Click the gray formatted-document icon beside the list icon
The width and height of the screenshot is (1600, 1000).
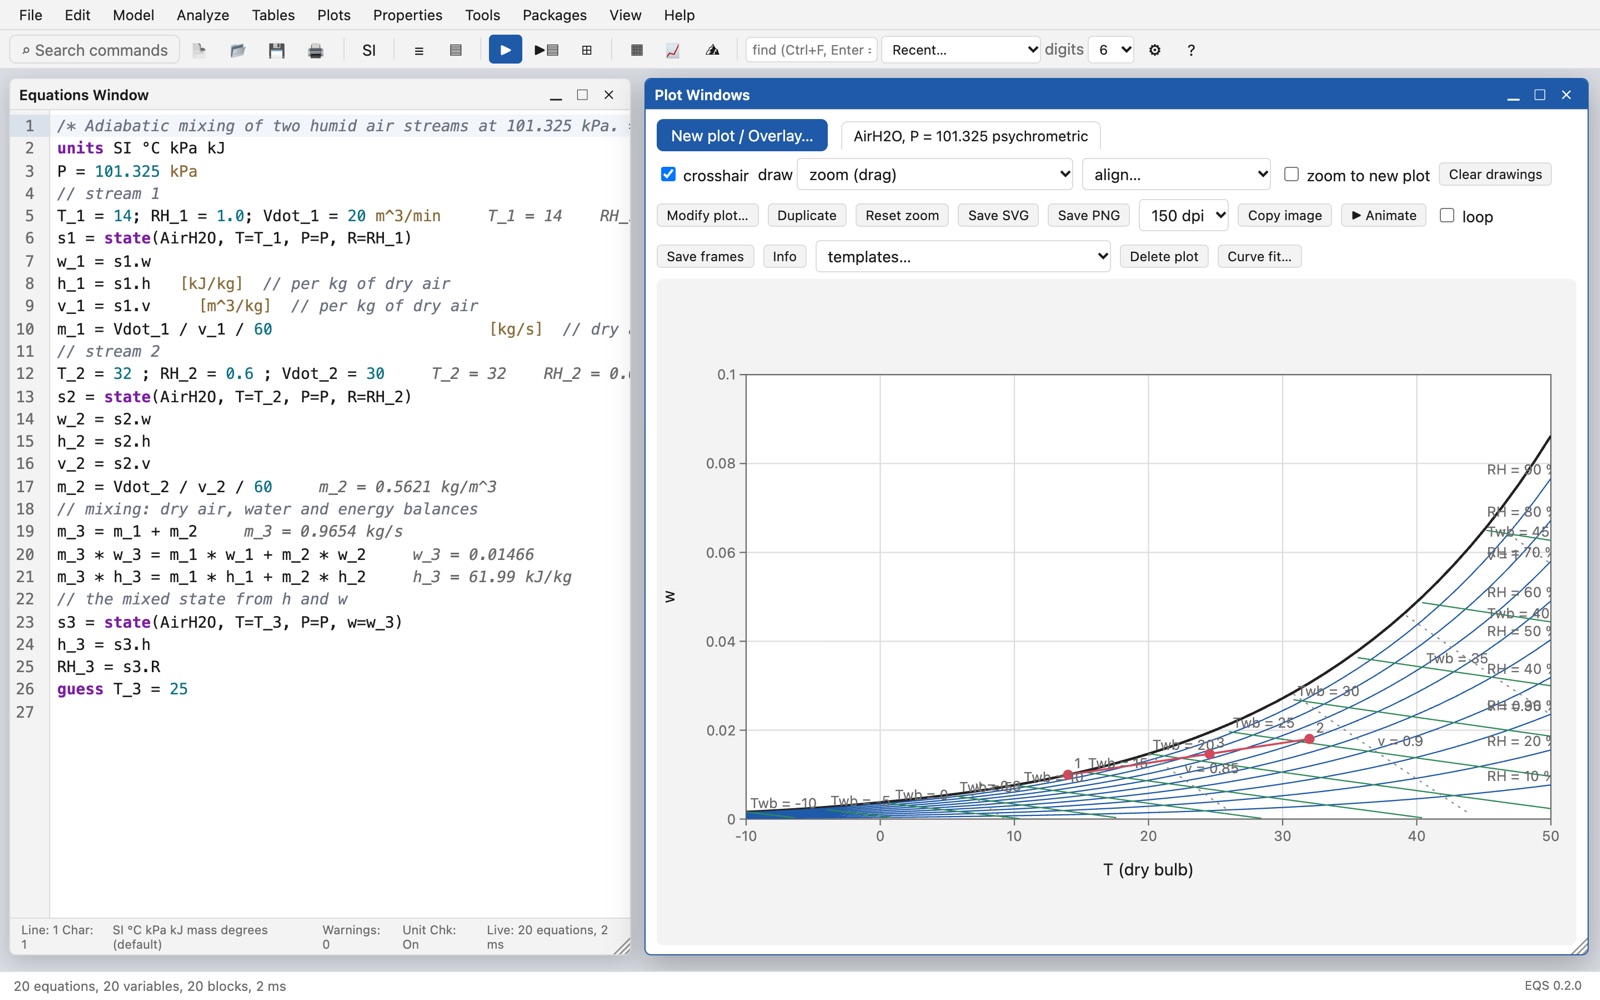click(456, 50)
